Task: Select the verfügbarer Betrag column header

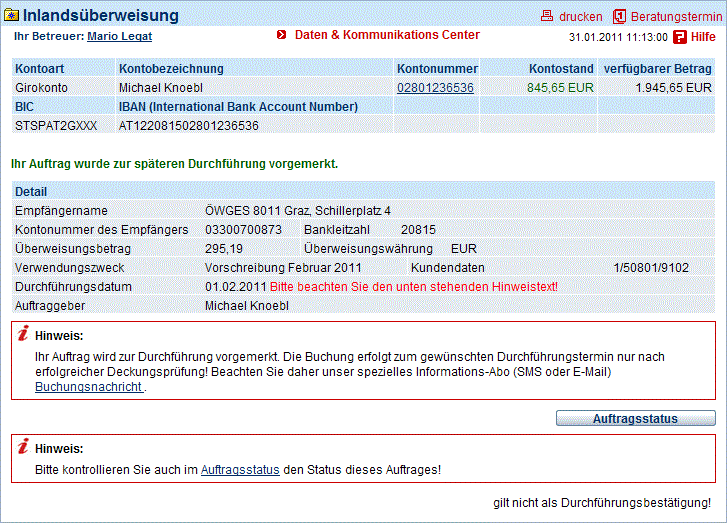Action: tap(657, 69)
